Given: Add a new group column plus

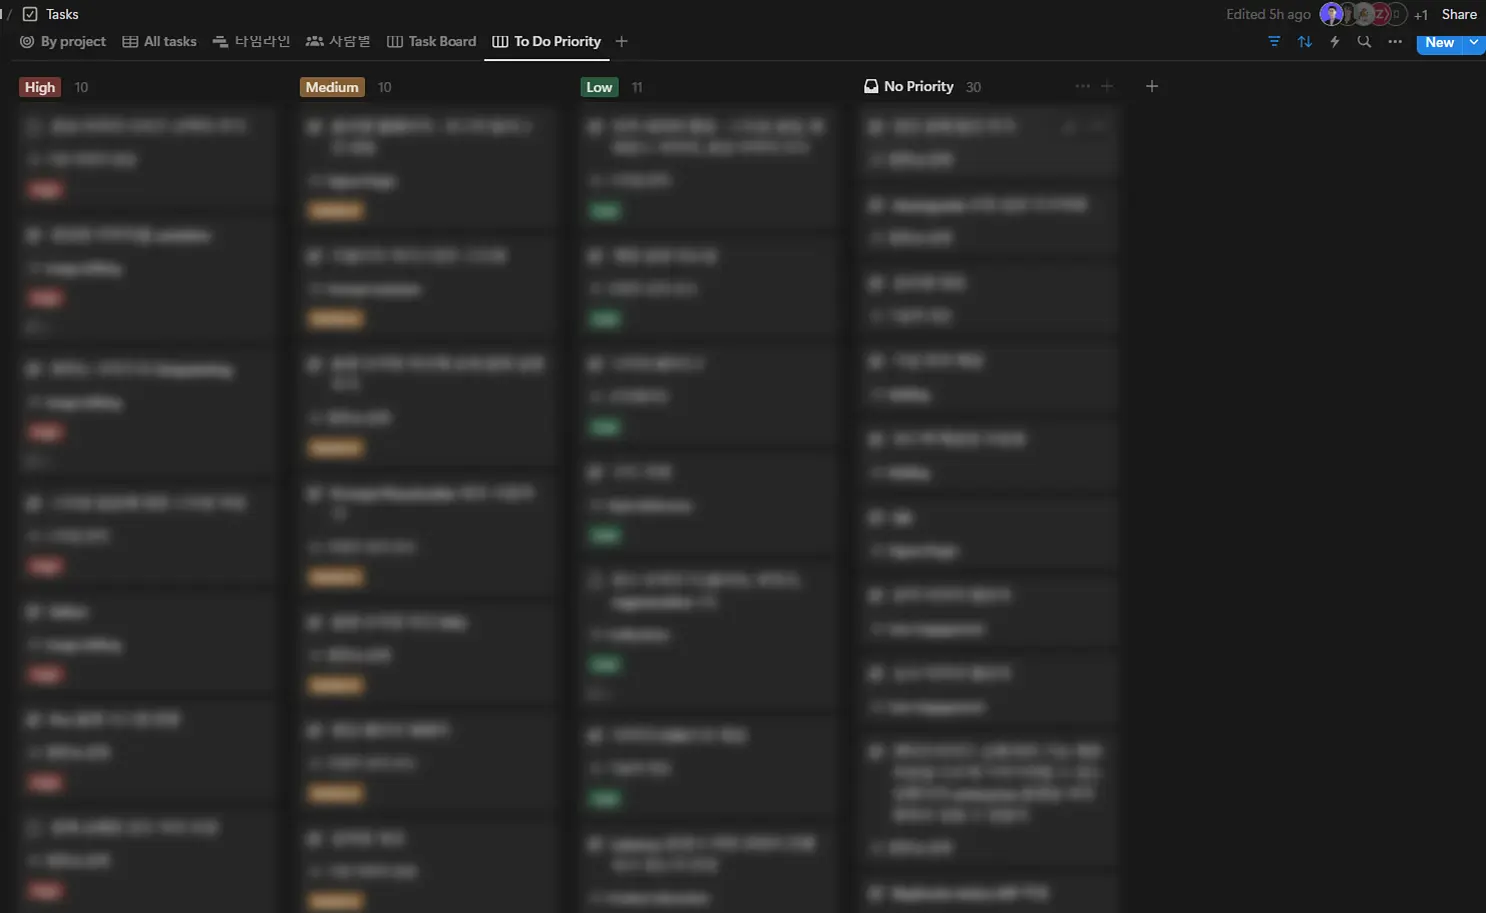Looking at the screenshot, I should pos(1152,86).
